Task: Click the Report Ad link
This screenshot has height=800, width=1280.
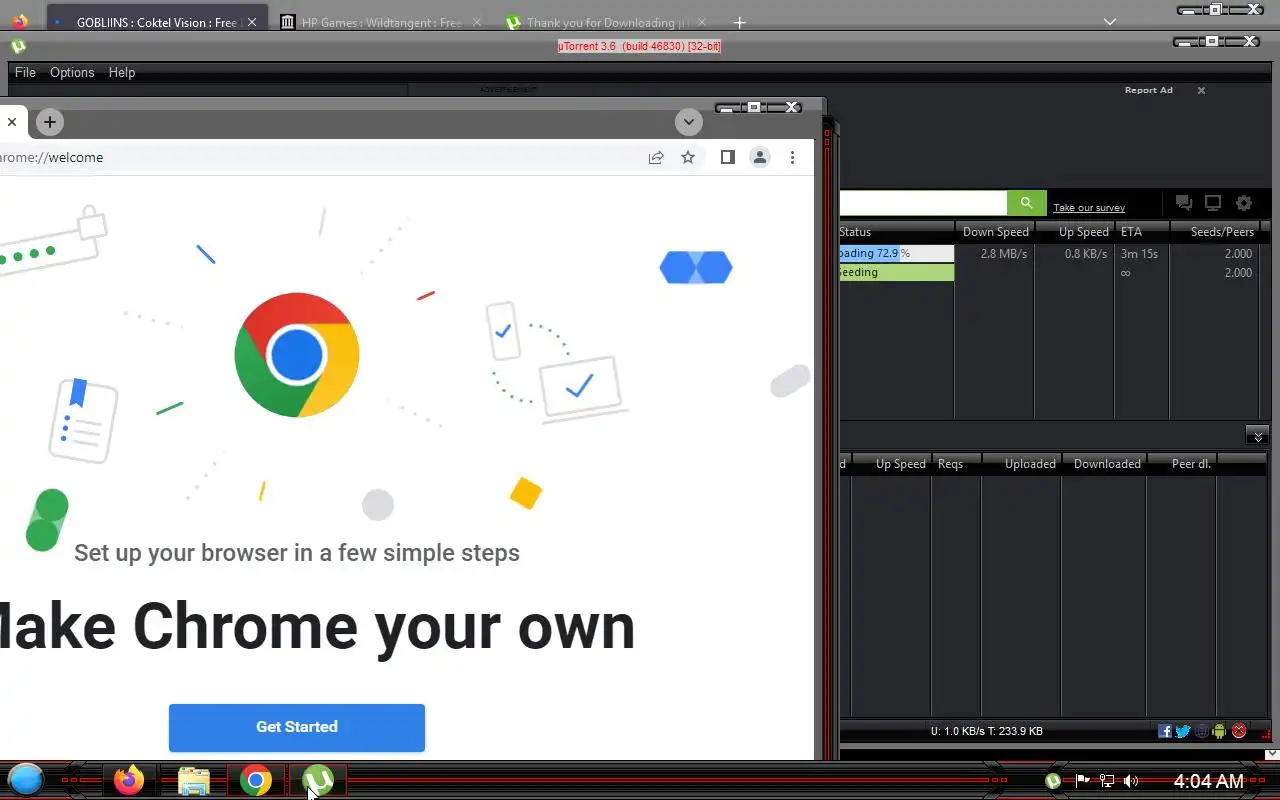Action: (x=1149, y=90)
